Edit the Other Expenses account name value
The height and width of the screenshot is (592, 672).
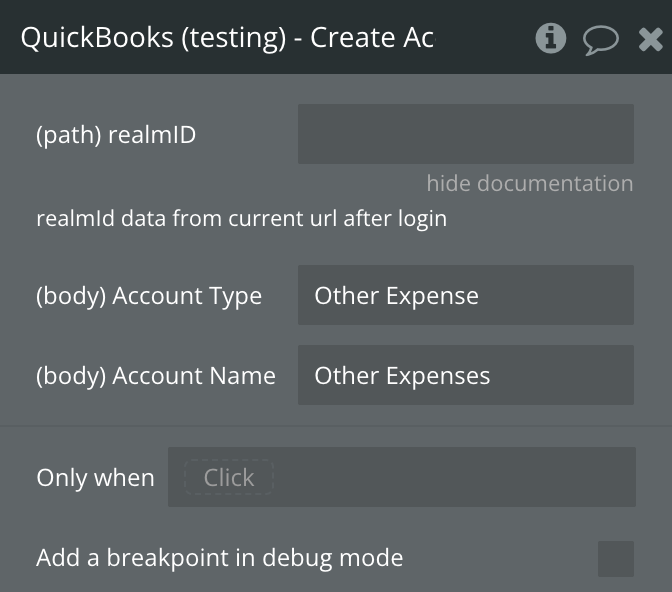tap(402, 376)
